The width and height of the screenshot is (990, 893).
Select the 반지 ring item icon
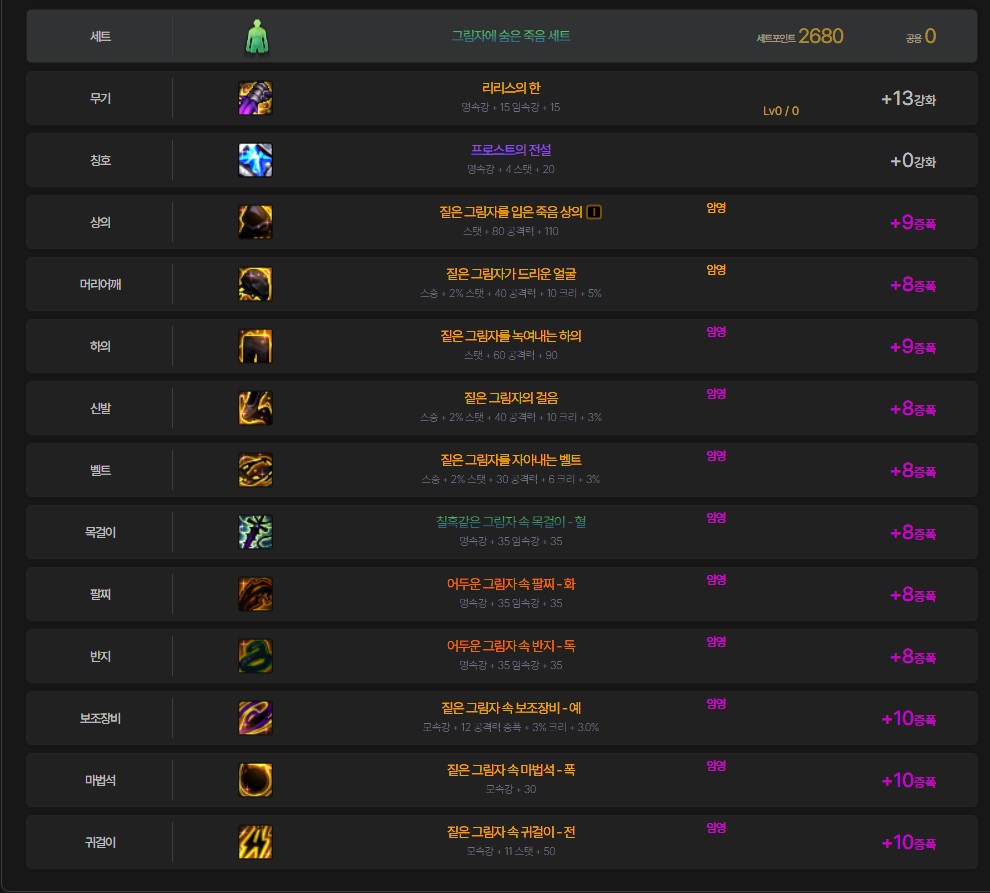pyautogui.click(x=255, y=656)
